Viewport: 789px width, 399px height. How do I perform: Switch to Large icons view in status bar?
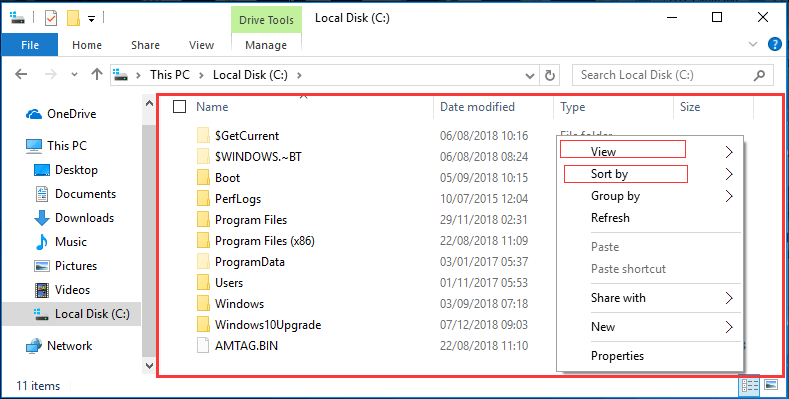(771, 386)
